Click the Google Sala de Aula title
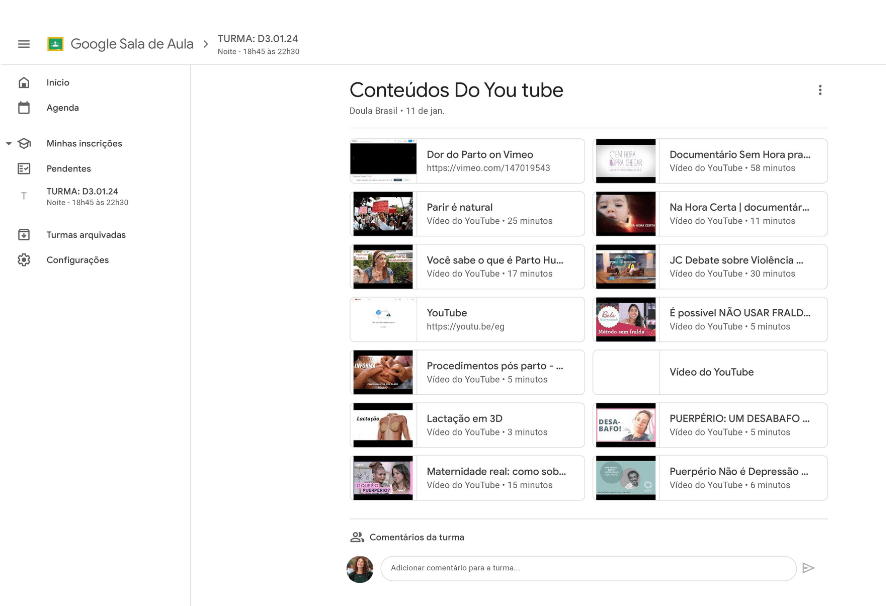The image size is (886, 606). point(131,44)
